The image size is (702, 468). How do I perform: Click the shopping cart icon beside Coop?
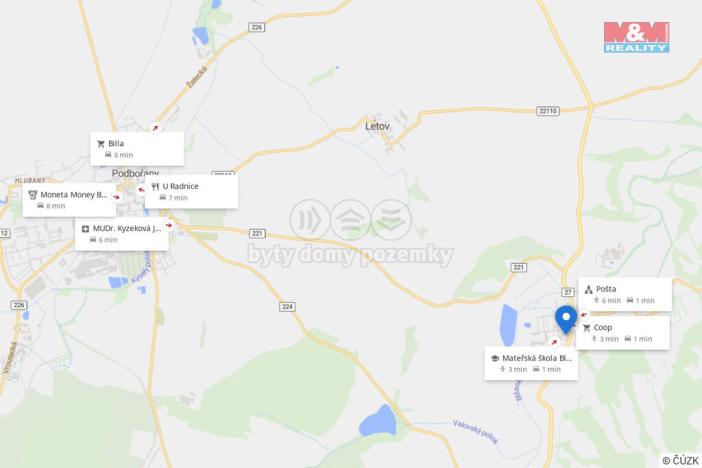tap(586, 328)
